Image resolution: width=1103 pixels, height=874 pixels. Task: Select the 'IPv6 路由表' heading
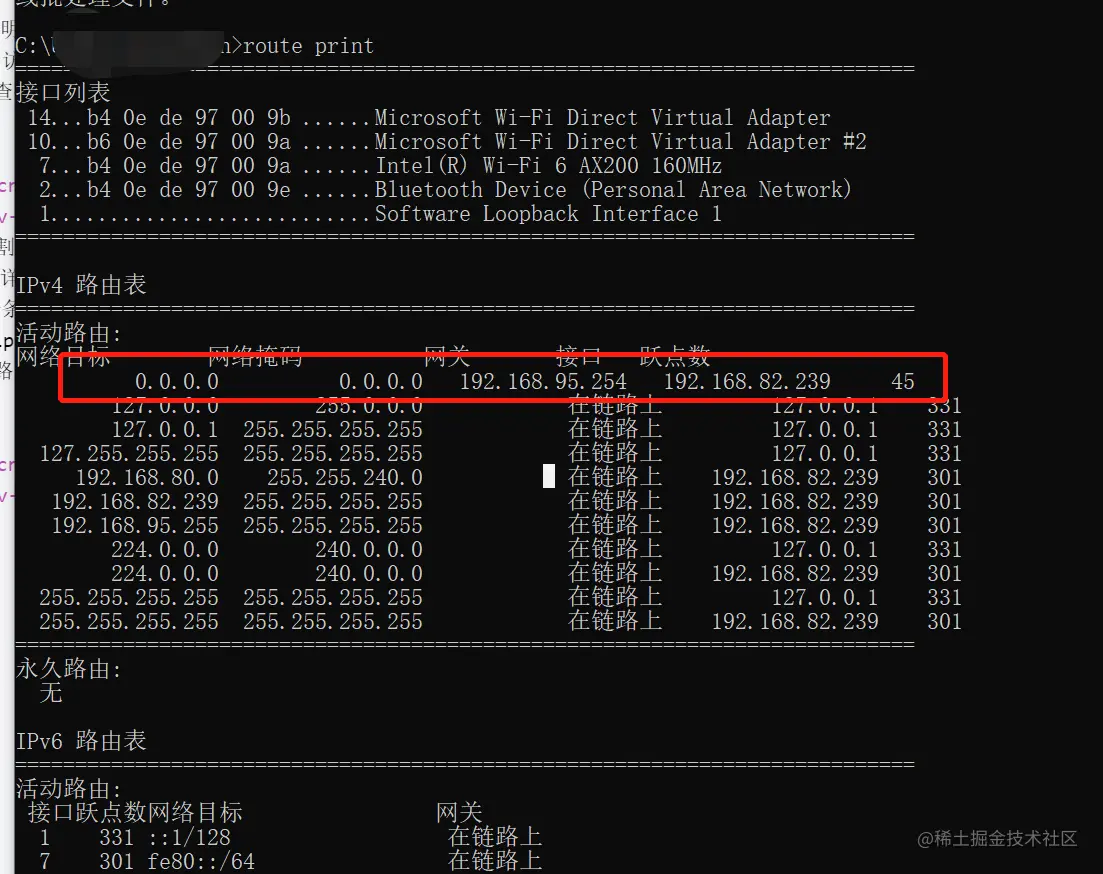click(x=81, y=741)
